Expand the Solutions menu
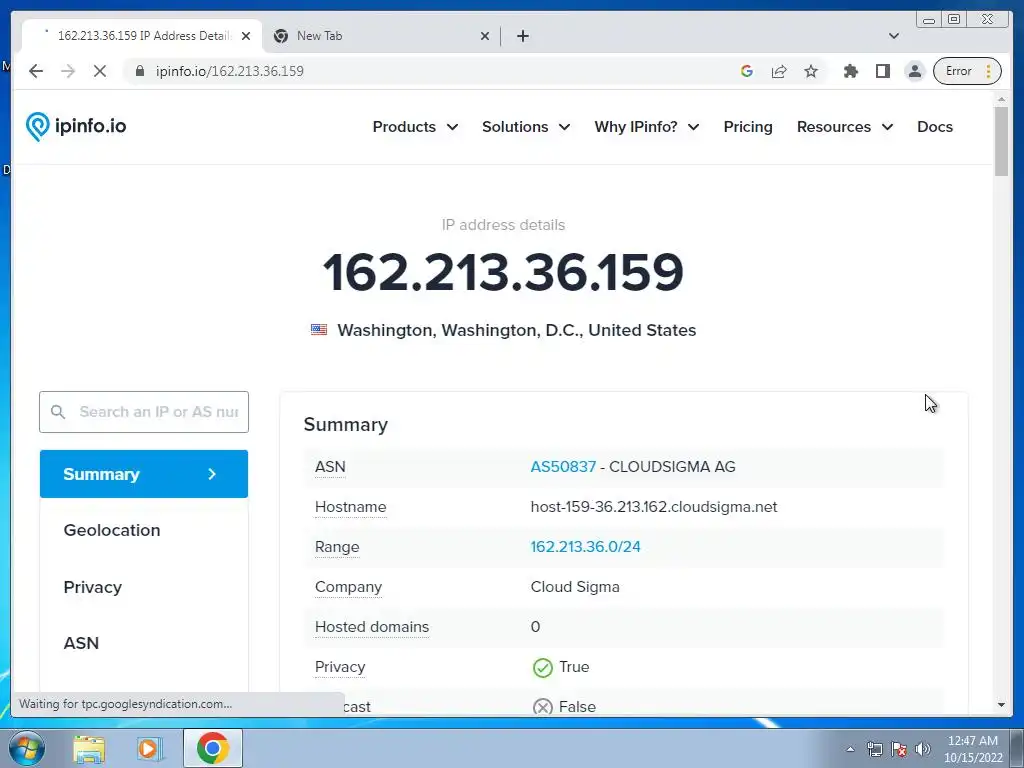This screenshot has height=768, width=1024. pyautogui.click(x=526, y=127)
